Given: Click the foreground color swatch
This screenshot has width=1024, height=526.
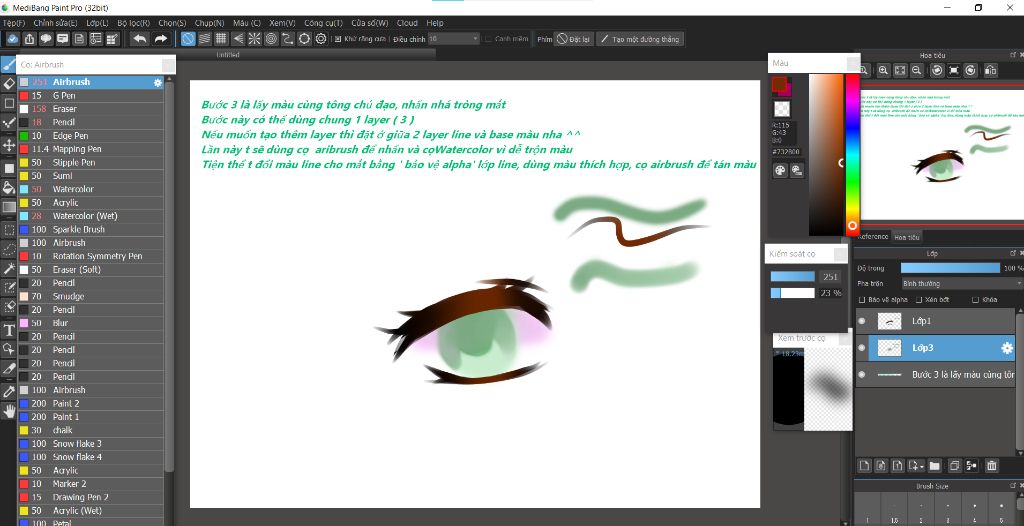Looking at the screenshot, I should click(779, 84).
